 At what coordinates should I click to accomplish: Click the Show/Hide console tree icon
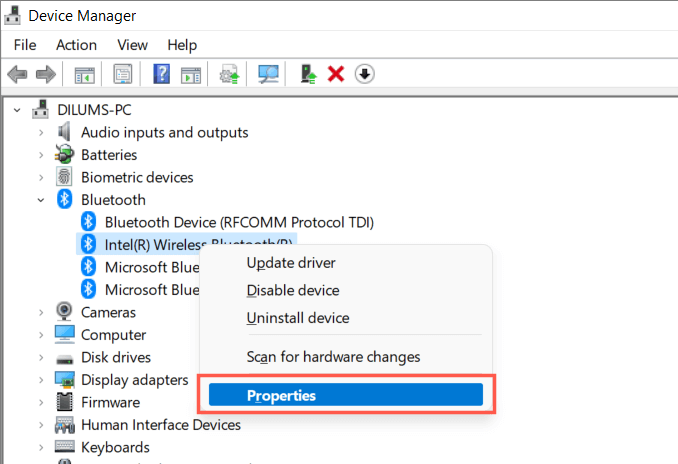pos(85,74)
